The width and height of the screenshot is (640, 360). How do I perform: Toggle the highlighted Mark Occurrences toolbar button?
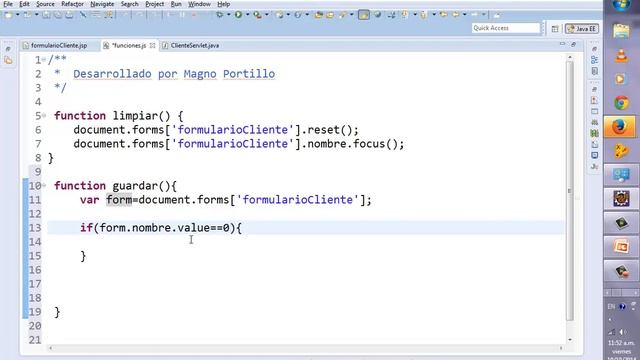(x=363, y=15)
